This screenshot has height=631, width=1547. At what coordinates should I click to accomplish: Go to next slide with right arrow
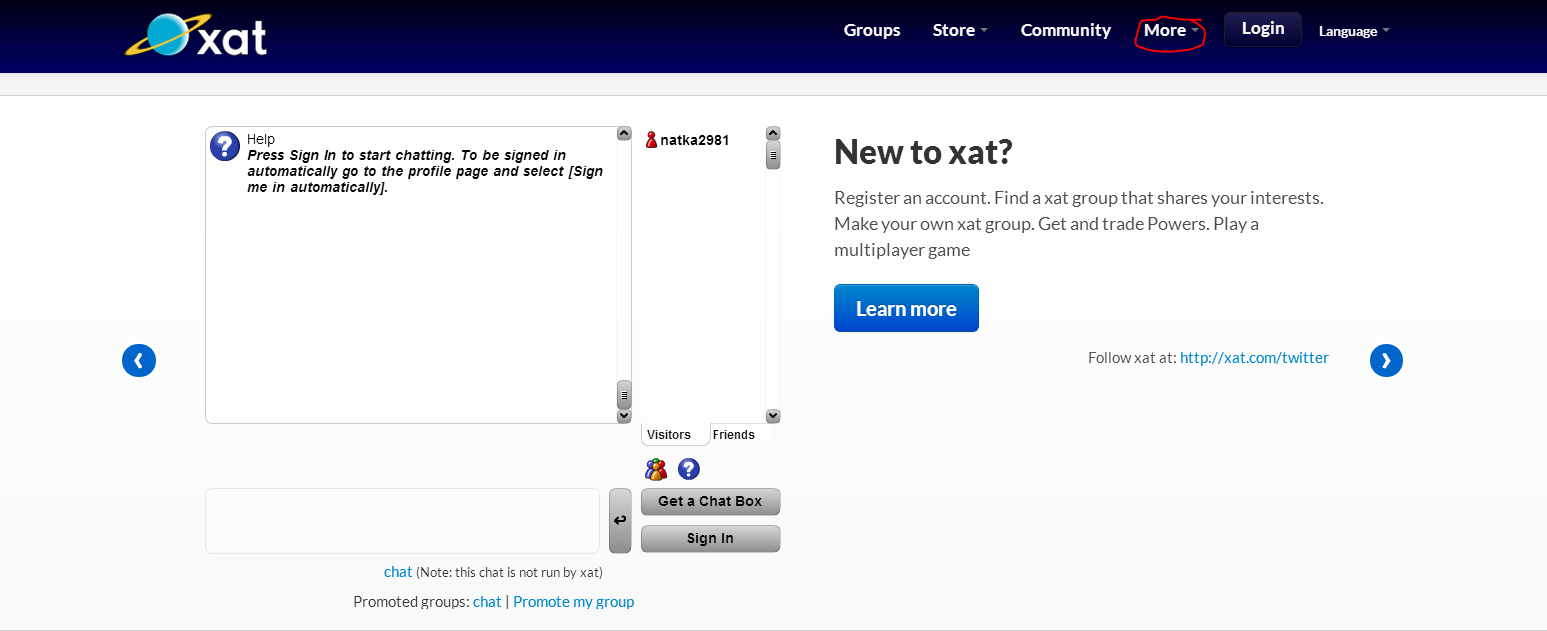1386,360
